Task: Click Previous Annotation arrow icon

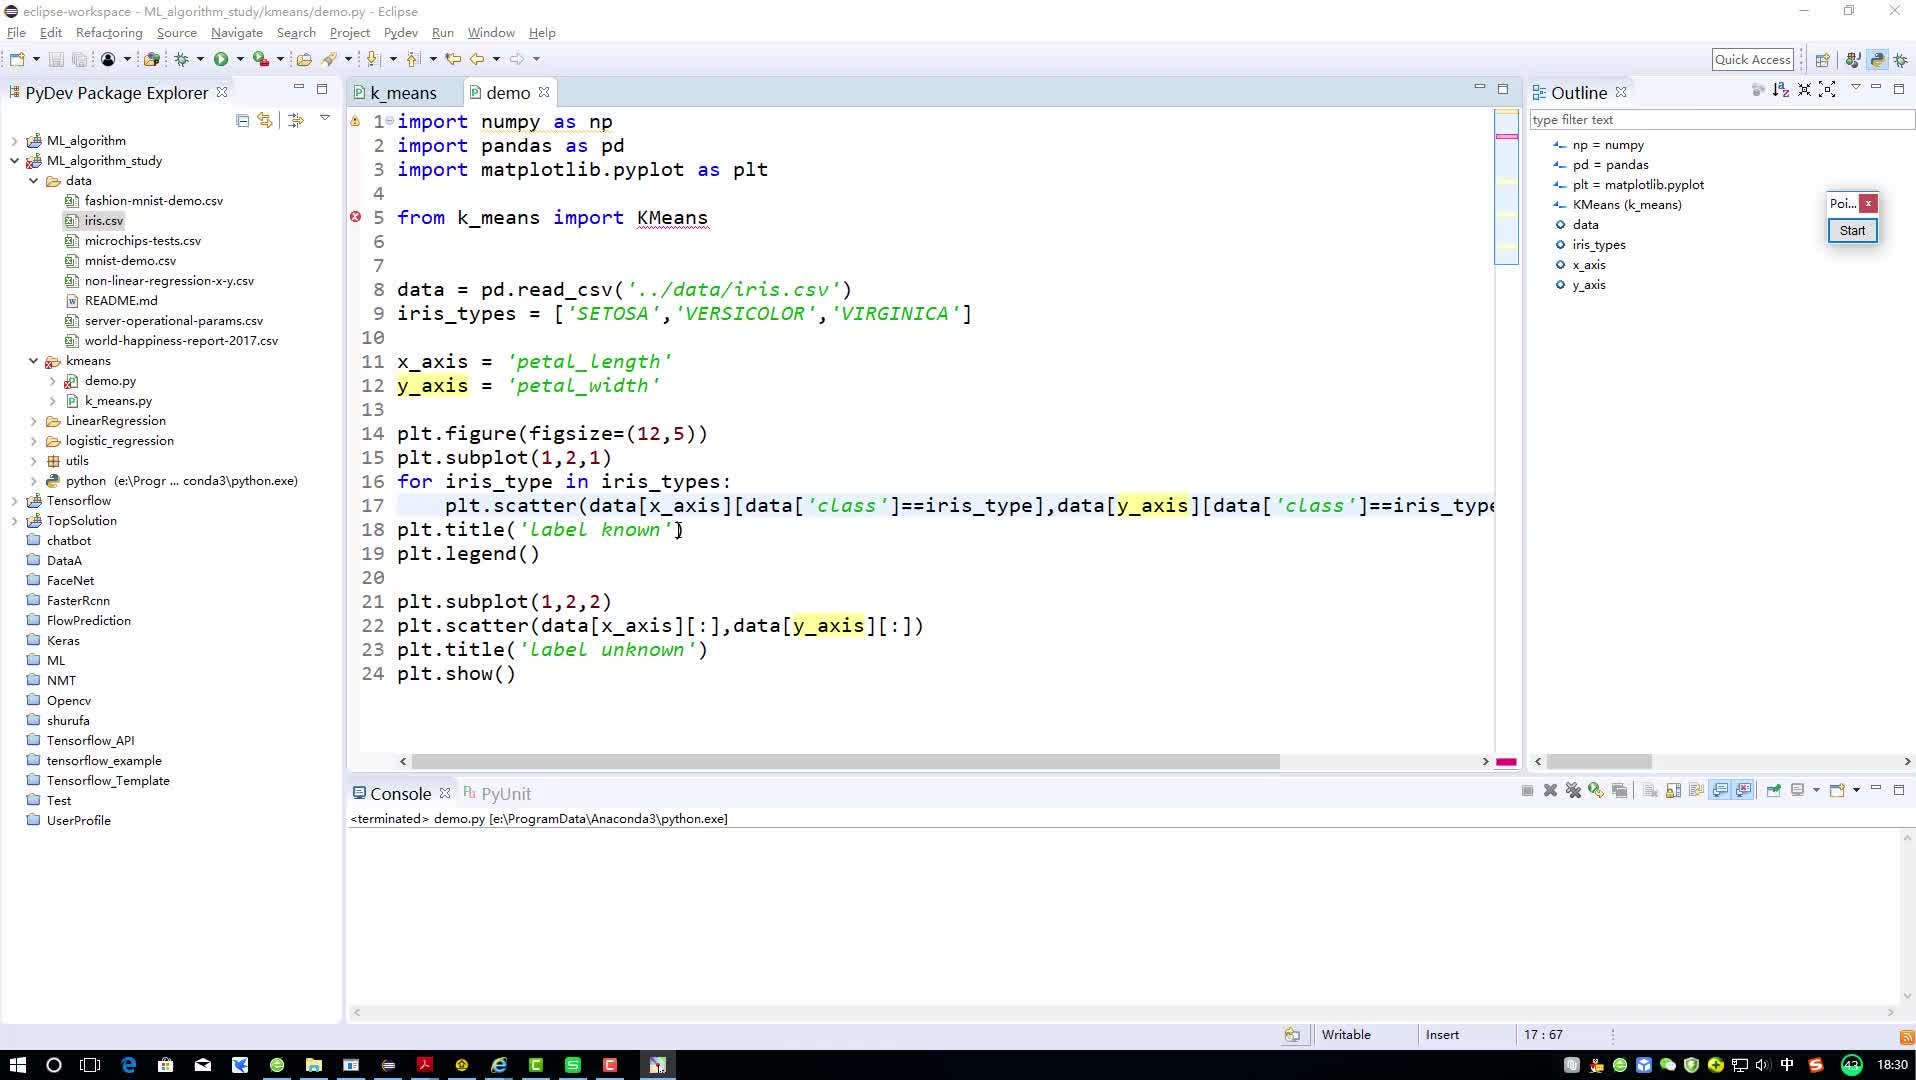Action: (412, 59)
